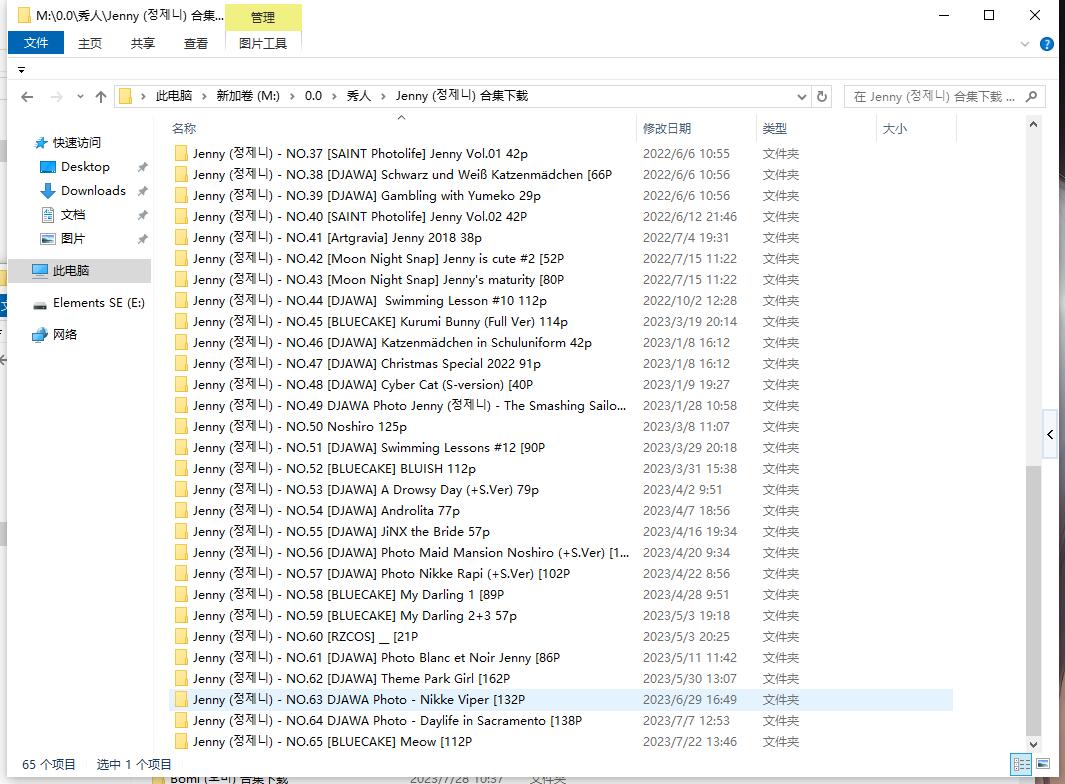Open the recent locations dropdown arrow
Image resolution: width=1065 pixels, height=784 pixels.
pos(80,96)
